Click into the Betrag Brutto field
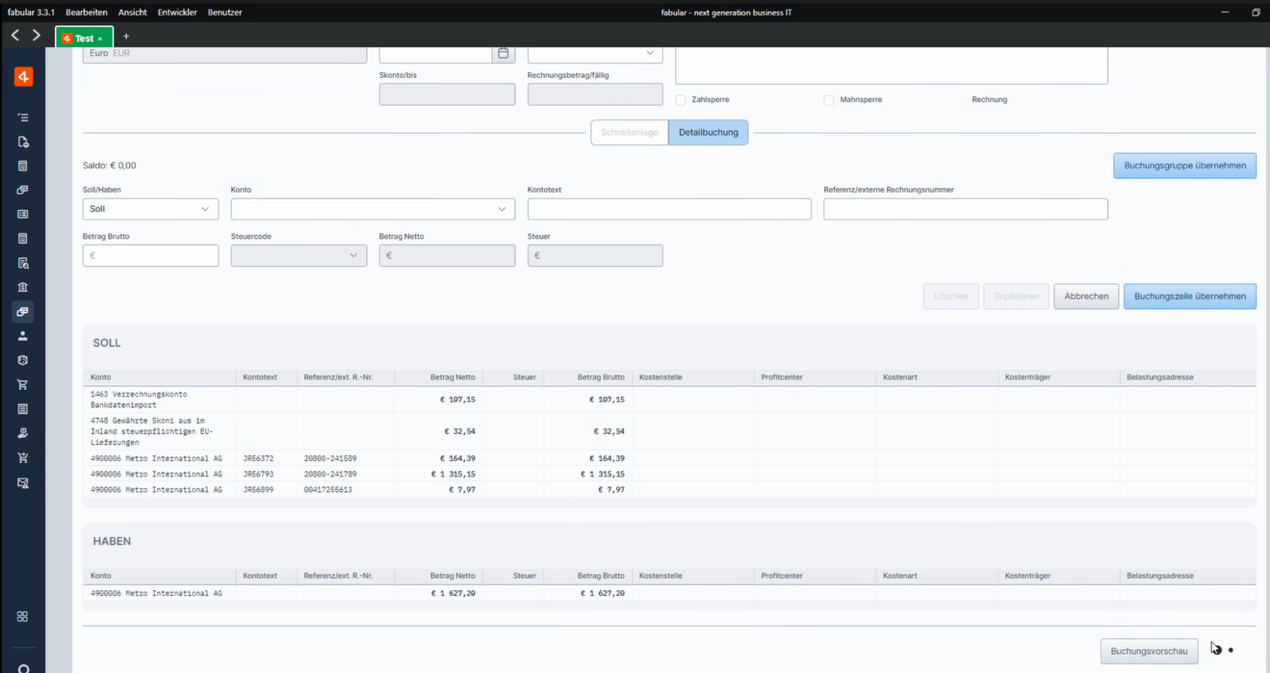The height and width of the screenshot is (673, 1270). [x=150, y=255]
